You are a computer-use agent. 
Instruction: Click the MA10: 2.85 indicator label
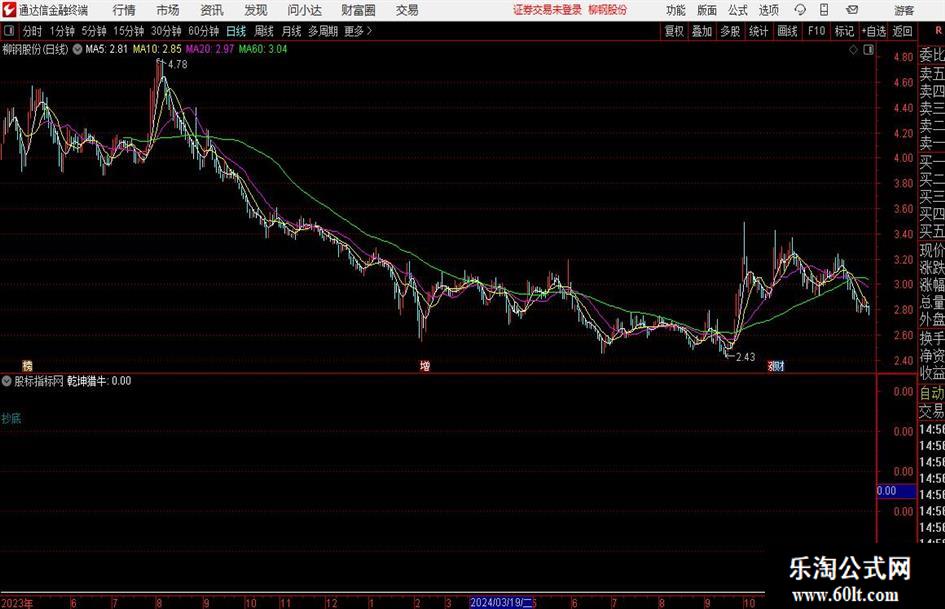[157, 49]
